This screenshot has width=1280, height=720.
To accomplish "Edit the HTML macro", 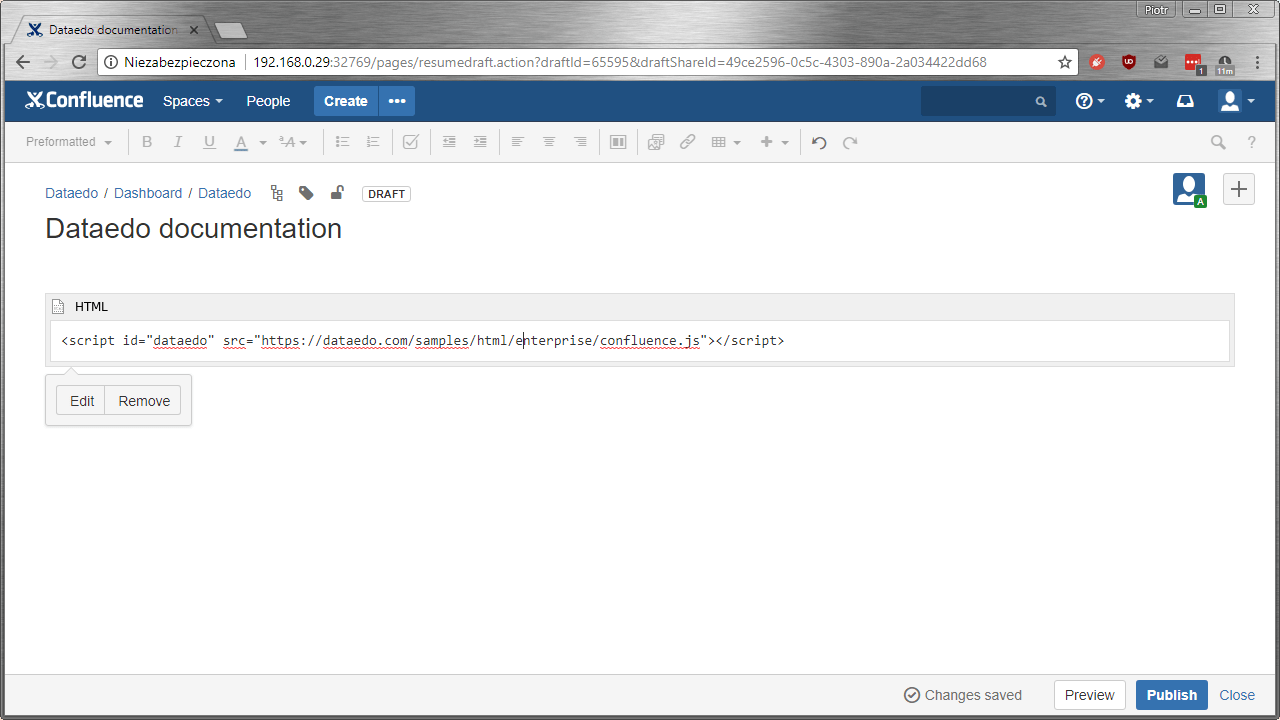I will point(80,400).
